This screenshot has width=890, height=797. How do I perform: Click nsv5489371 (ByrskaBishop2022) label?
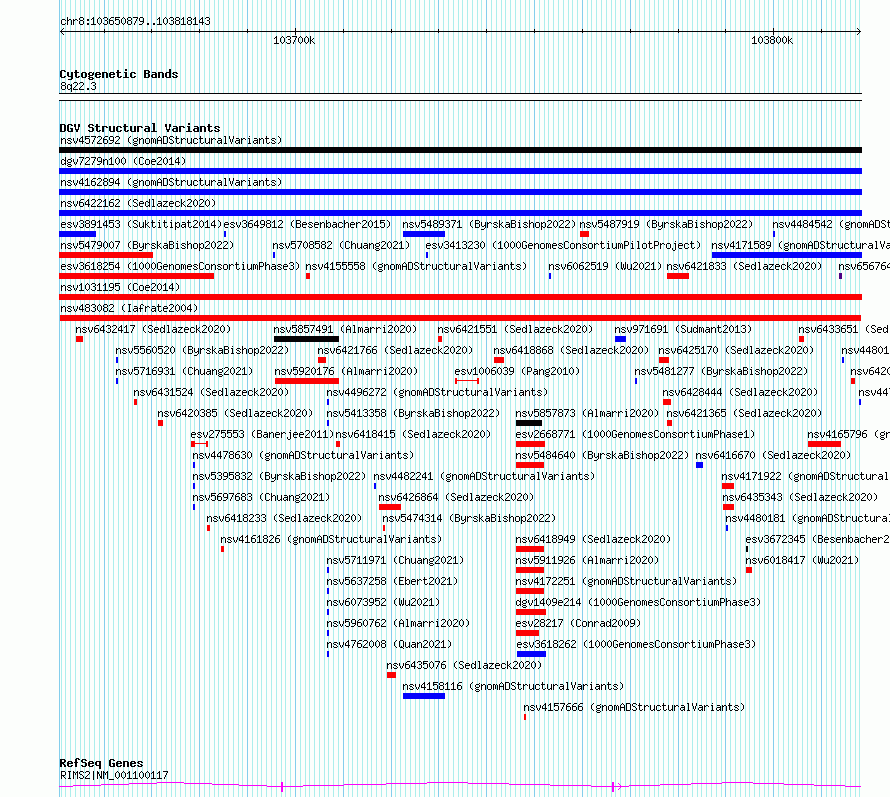[489, 224]
